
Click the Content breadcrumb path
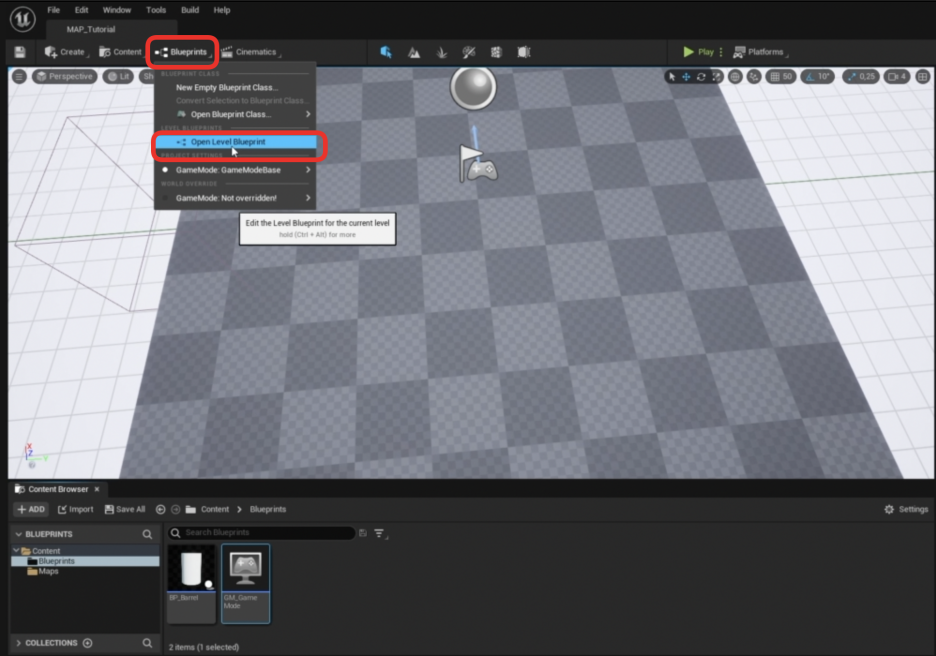[x=214, y=509]
